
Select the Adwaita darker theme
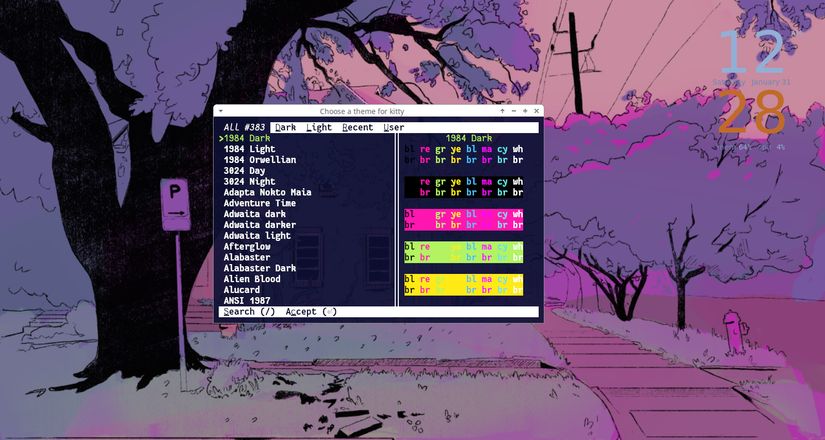pos(259,225)
